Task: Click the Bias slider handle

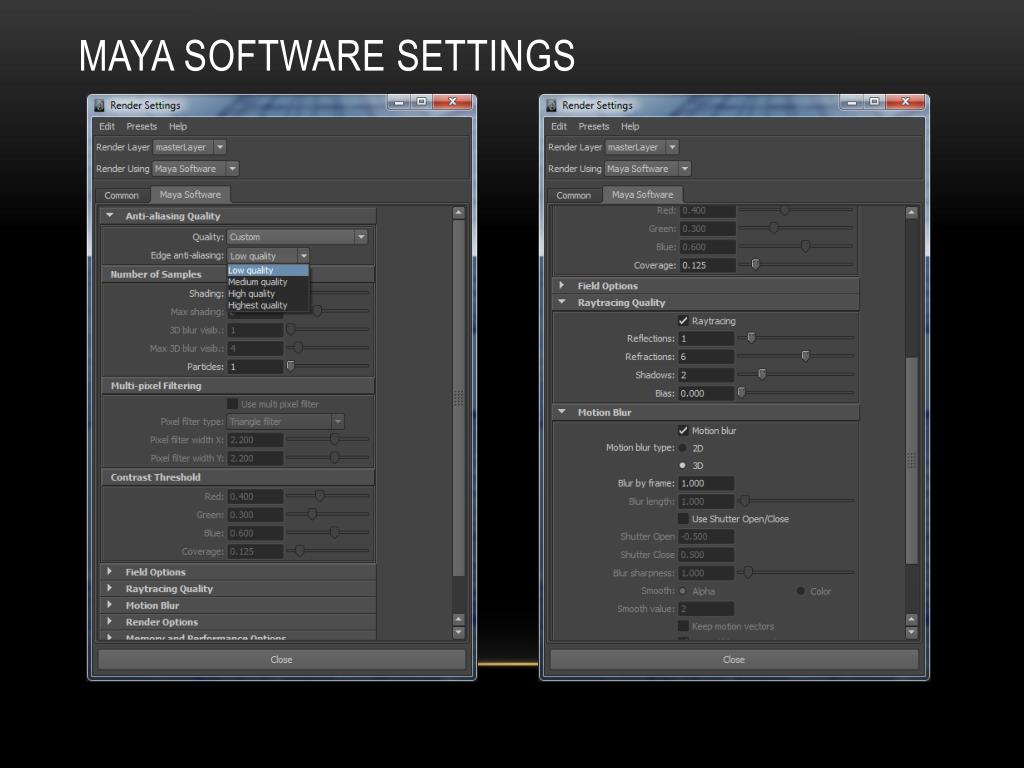Action: (x=741, y=392)
